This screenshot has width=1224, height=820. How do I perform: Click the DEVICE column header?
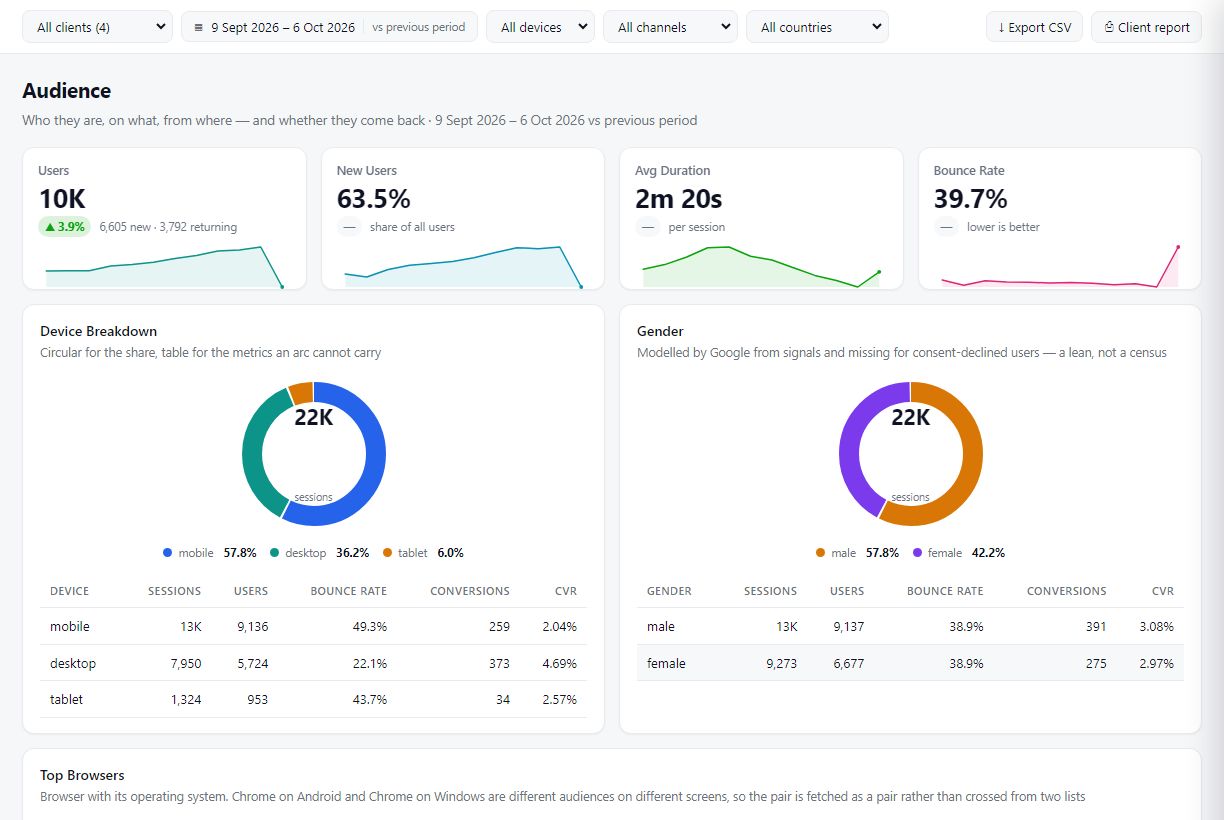[70, 591]
